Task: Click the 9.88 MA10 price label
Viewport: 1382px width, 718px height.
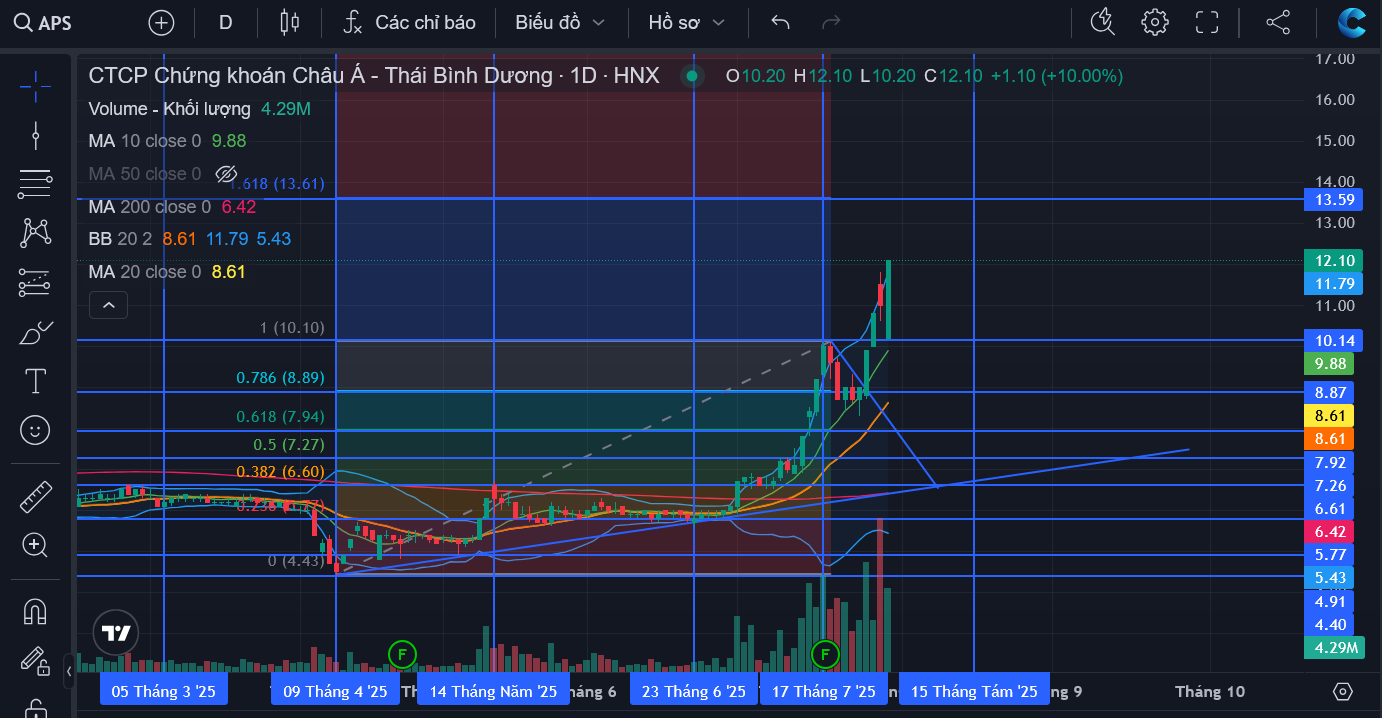Action: pos(1331,364)
